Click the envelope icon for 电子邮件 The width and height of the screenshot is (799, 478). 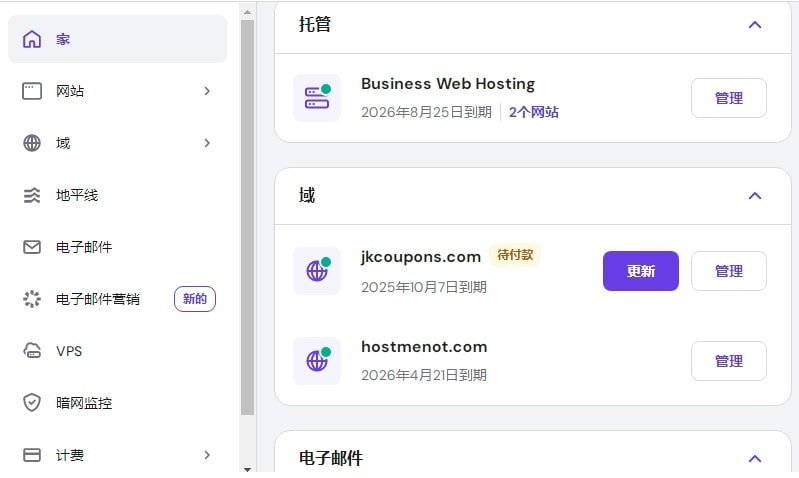click(32, 247)
